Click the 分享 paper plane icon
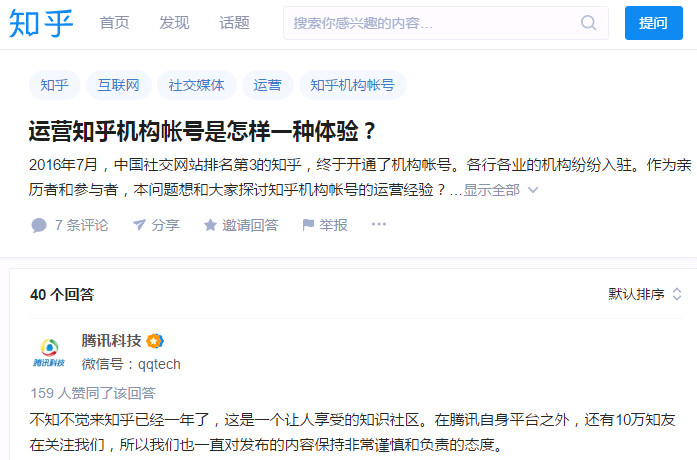The image size is (697, 460). pos(139,225)
